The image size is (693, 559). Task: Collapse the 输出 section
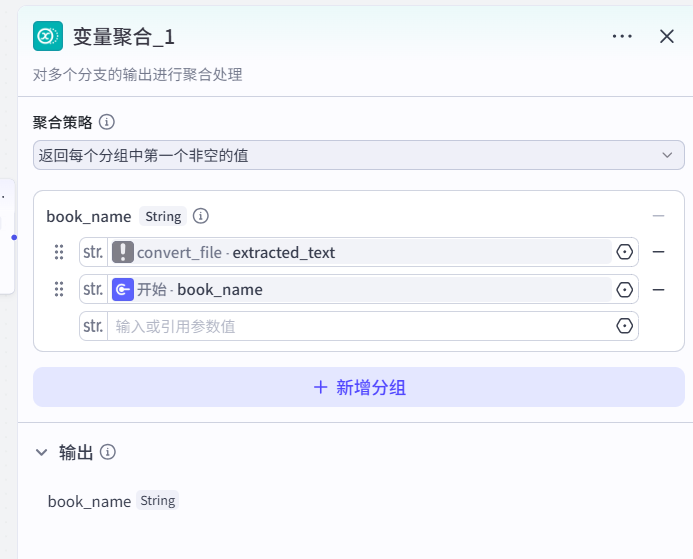click(x=42, y=452)
